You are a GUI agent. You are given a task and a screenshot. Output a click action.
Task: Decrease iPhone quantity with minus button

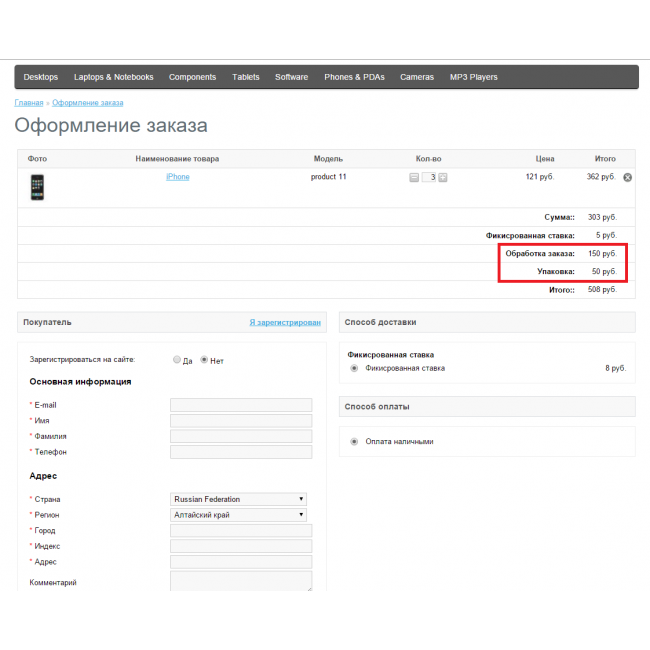414,178
